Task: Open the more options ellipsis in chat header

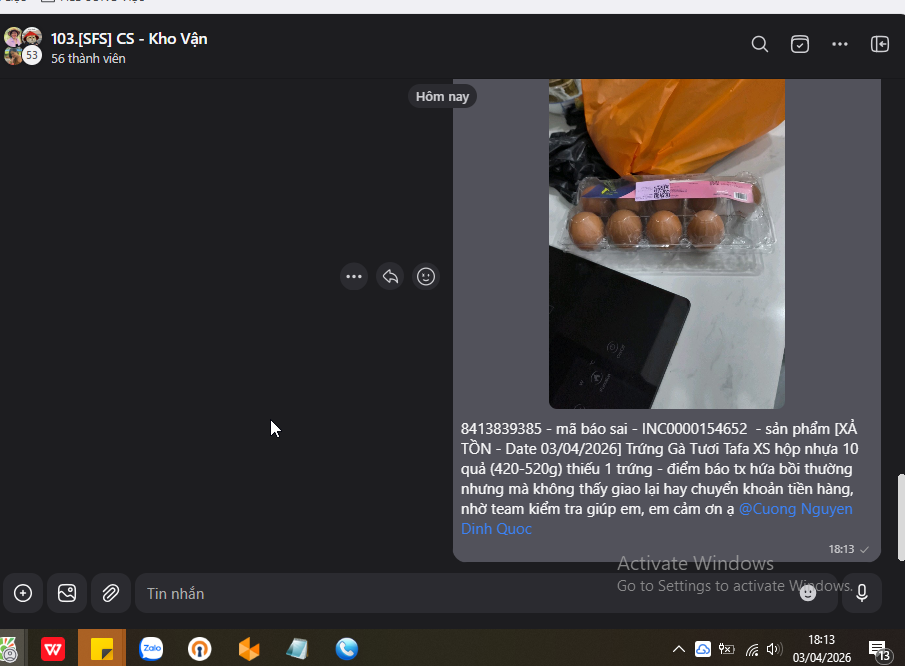Action: point(839,44)
